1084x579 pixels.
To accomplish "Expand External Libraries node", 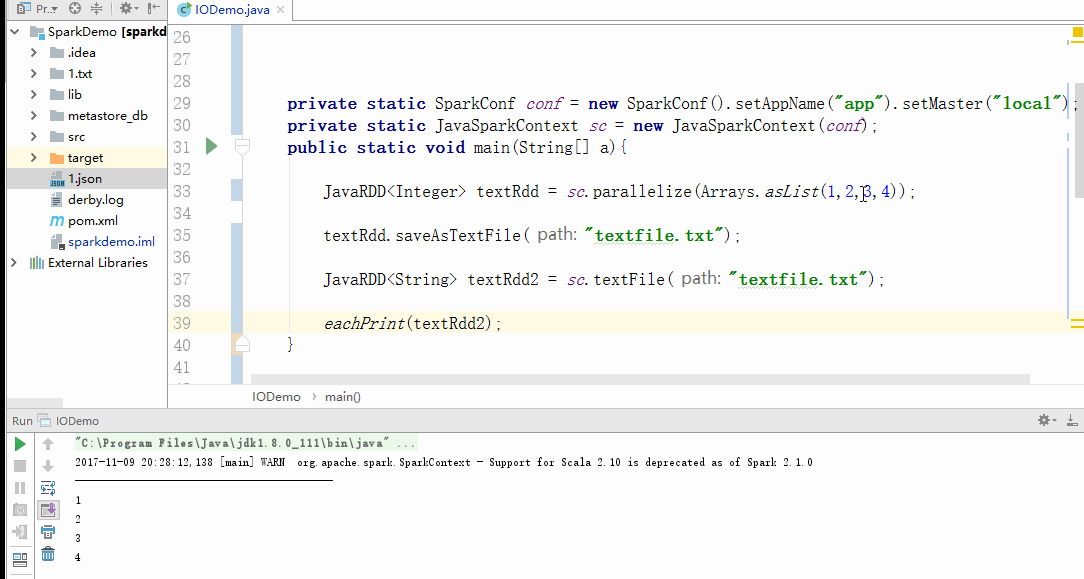I will pos(14,263).
